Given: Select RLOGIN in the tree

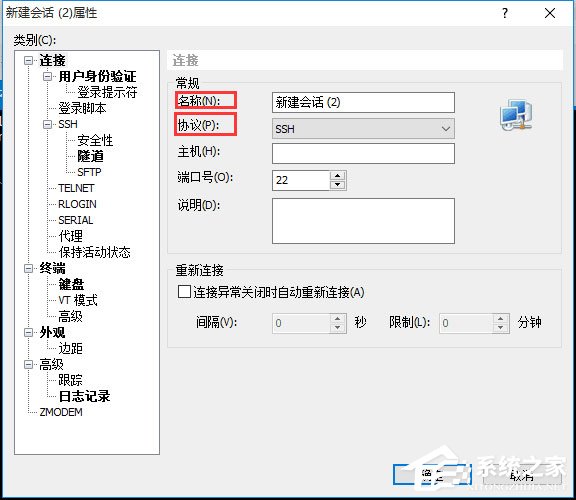Looking at the screenshot, I should tap(78, 204).
